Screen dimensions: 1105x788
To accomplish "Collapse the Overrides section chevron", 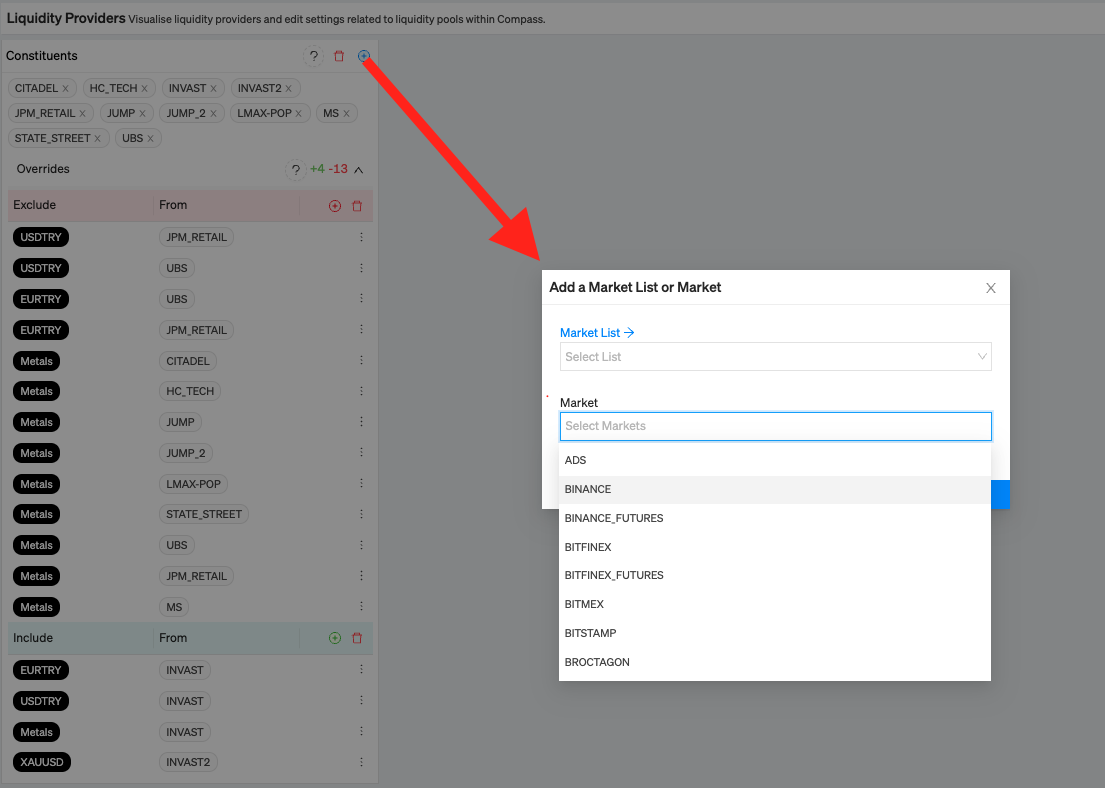I will point(359,170).
